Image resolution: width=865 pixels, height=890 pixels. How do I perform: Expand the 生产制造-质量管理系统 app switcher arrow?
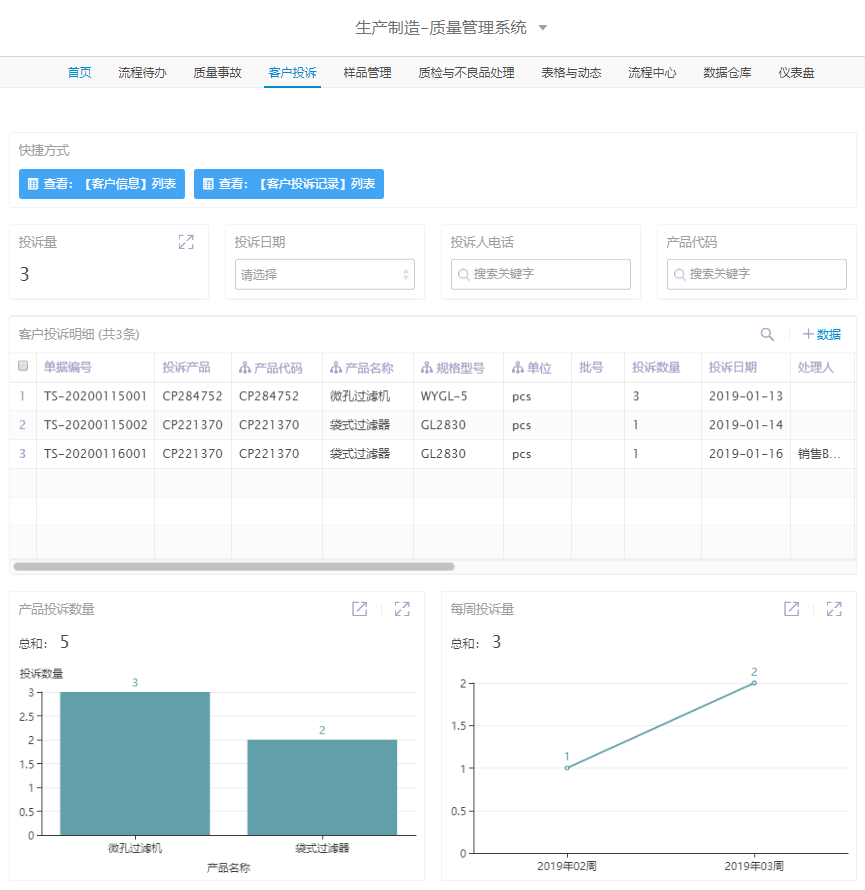pos(543,28)
